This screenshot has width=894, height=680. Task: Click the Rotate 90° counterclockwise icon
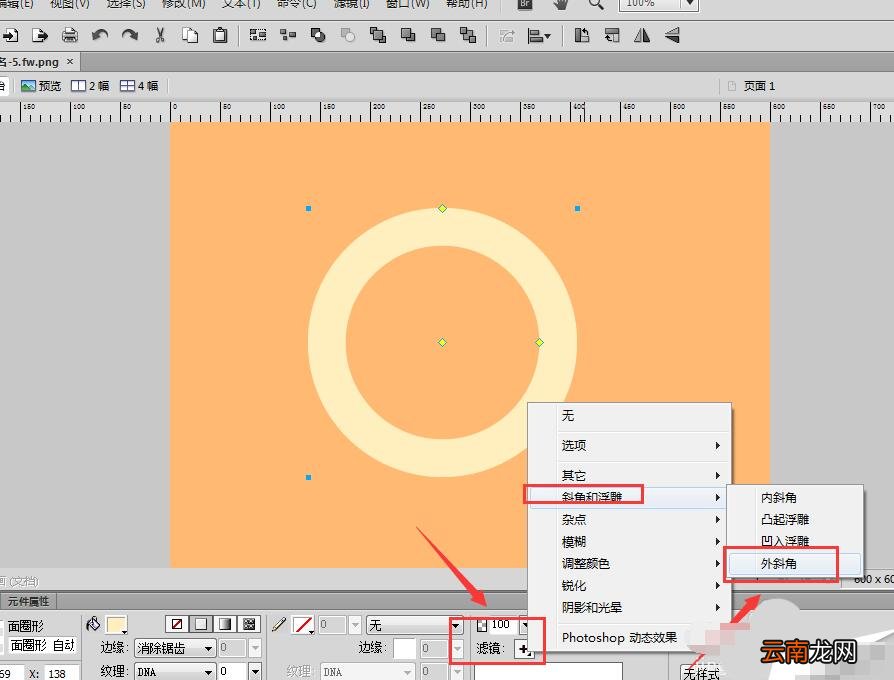[x=582, y=35]
